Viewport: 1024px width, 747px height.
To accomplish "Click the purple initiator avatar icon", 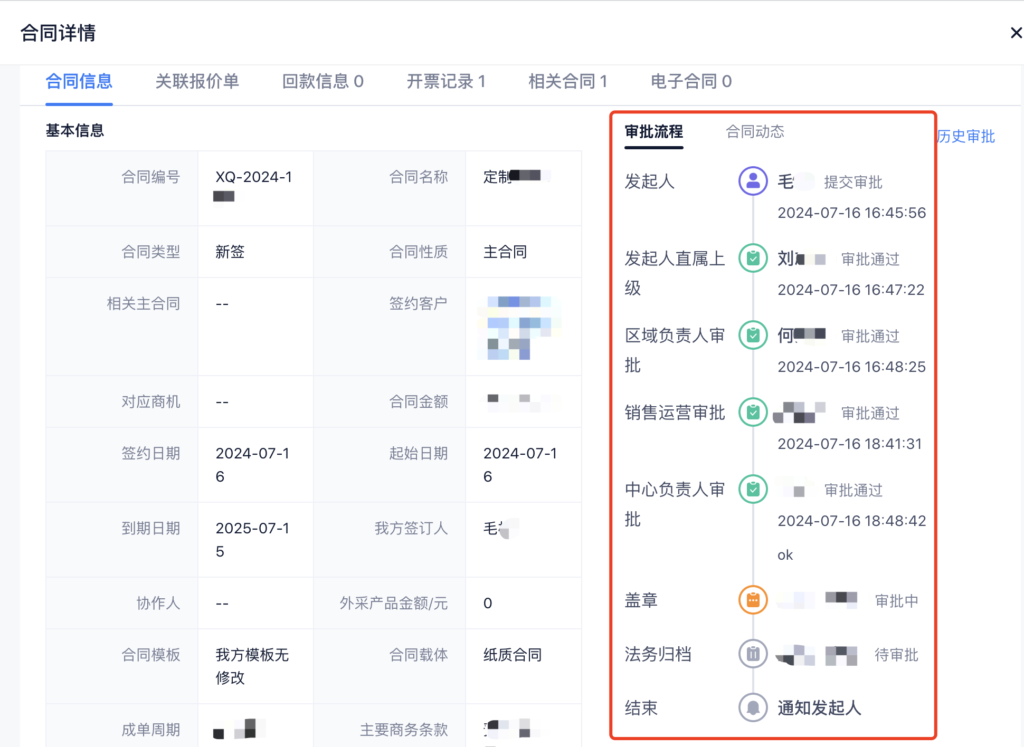I will tap(752, 181).
